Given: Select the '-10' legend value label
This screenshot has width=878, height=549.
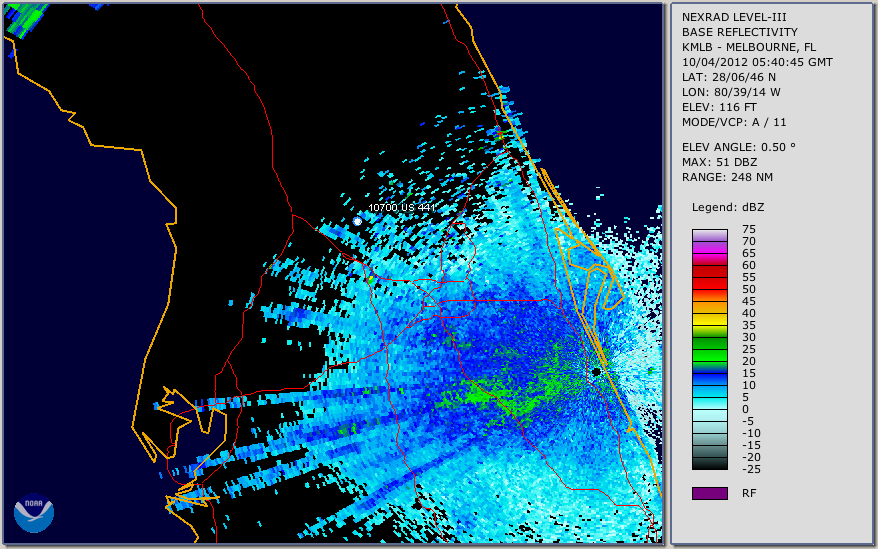Looking at the screenshot, I should click(x=751, y=433).
